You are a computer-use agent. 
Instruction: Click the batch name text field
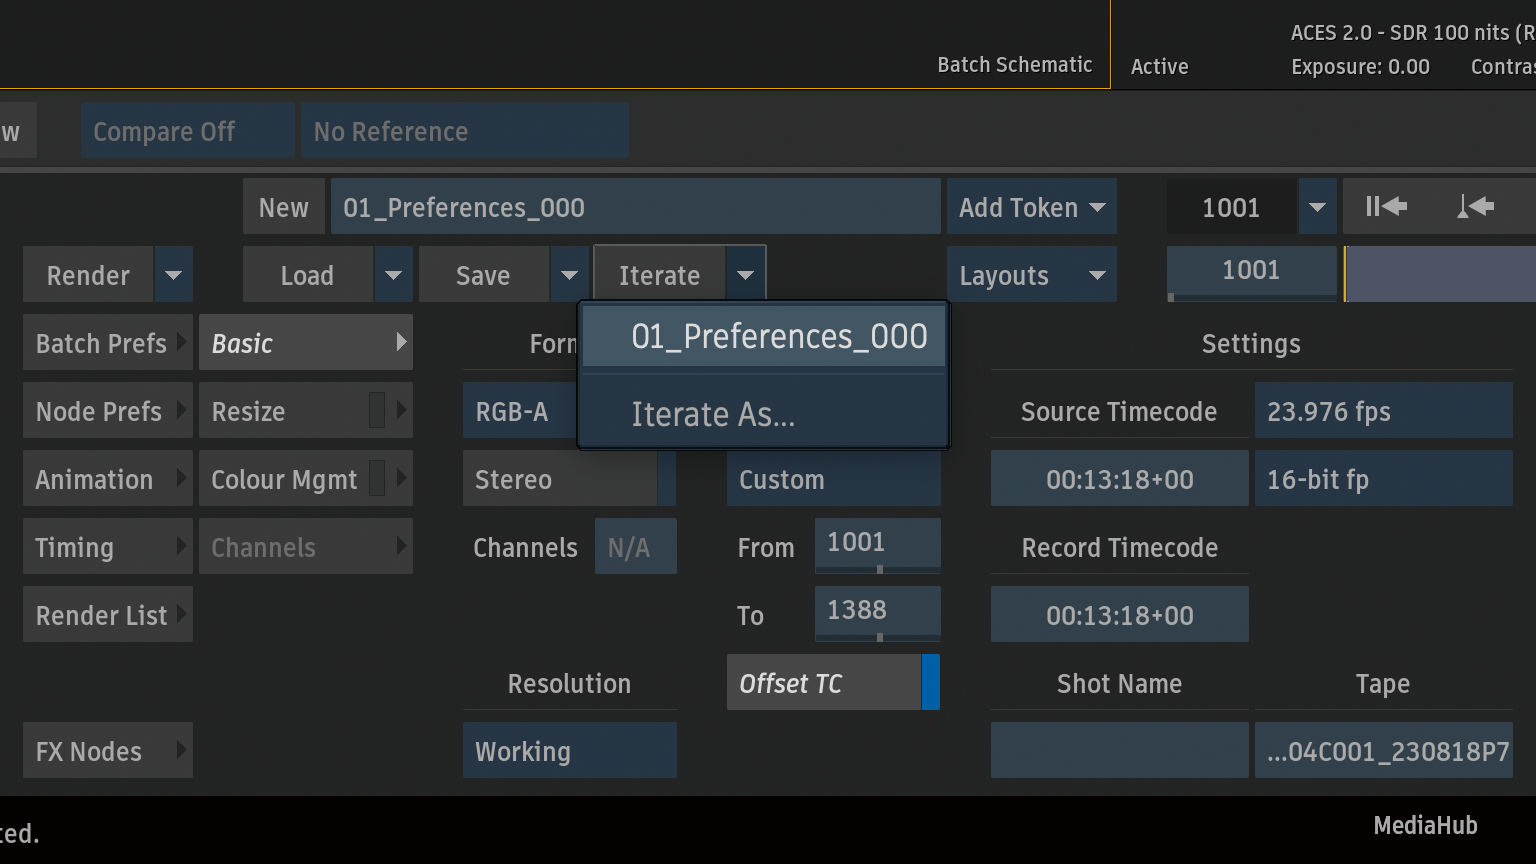click(635, 207)
